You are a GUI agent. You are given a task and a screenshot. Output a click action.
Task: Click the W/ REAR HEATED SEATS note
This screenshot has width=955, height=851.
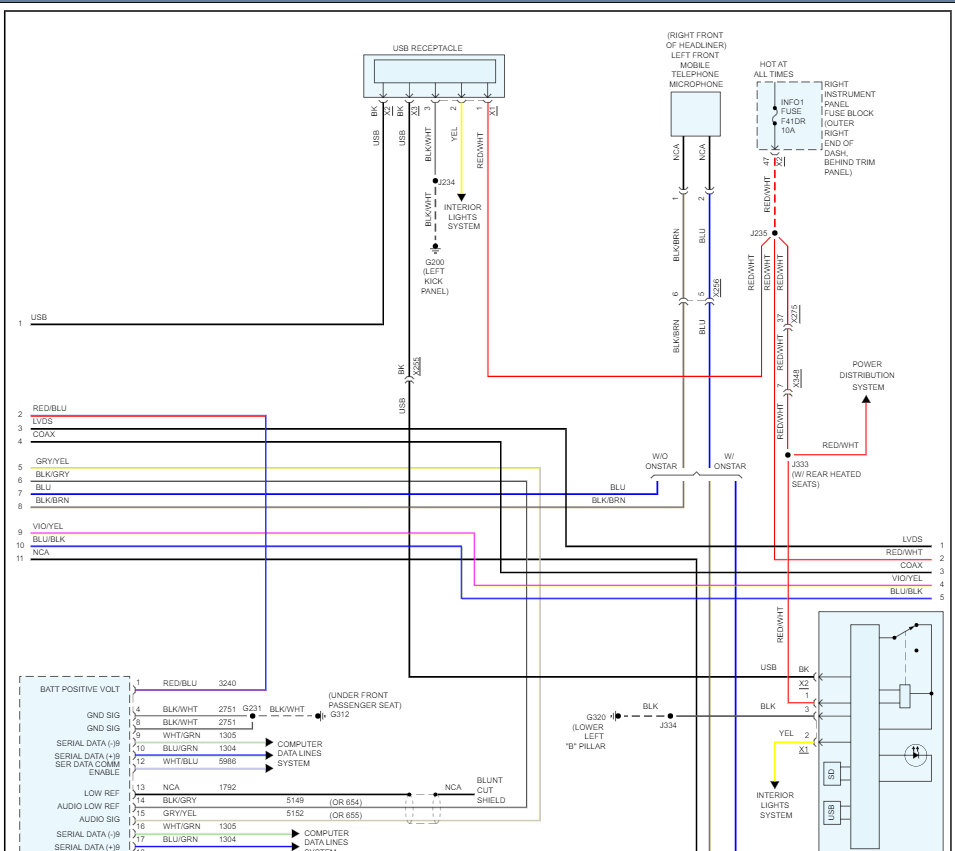coord(826,479)
